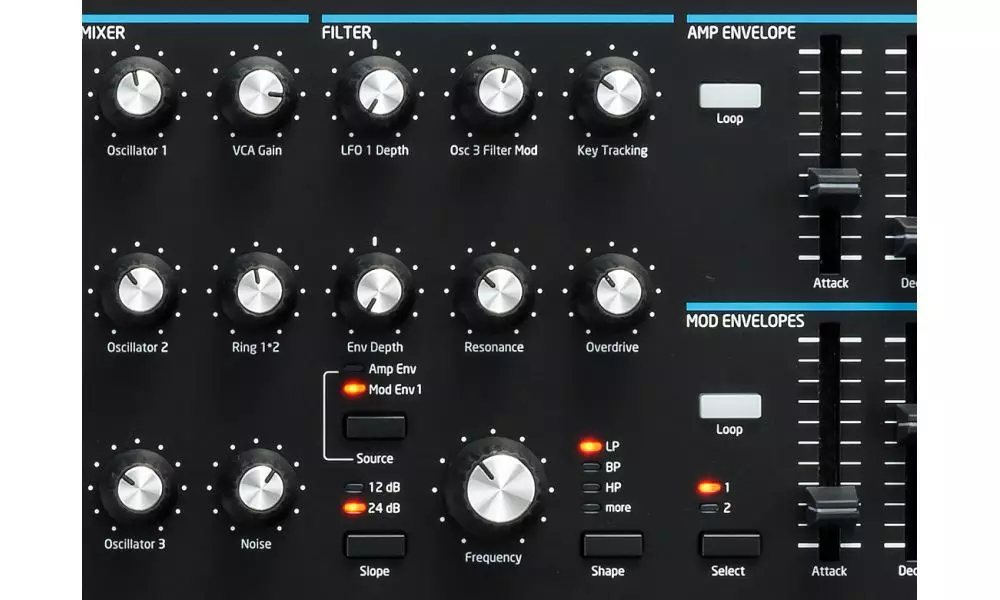1000x600 pixels.
Task: Click the Amp Env source LED
Action: pos(353,369)
